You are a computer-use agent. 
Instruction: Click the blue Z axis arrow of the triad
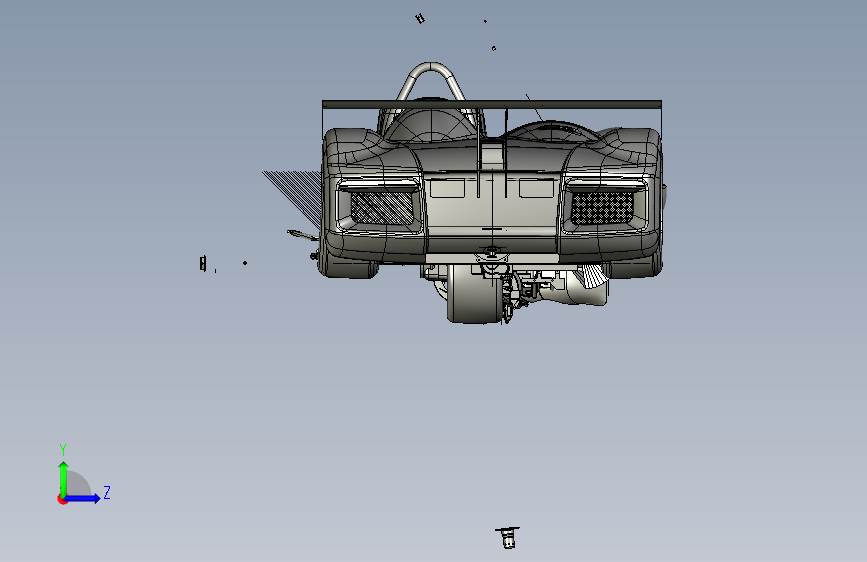coord(83,498)
